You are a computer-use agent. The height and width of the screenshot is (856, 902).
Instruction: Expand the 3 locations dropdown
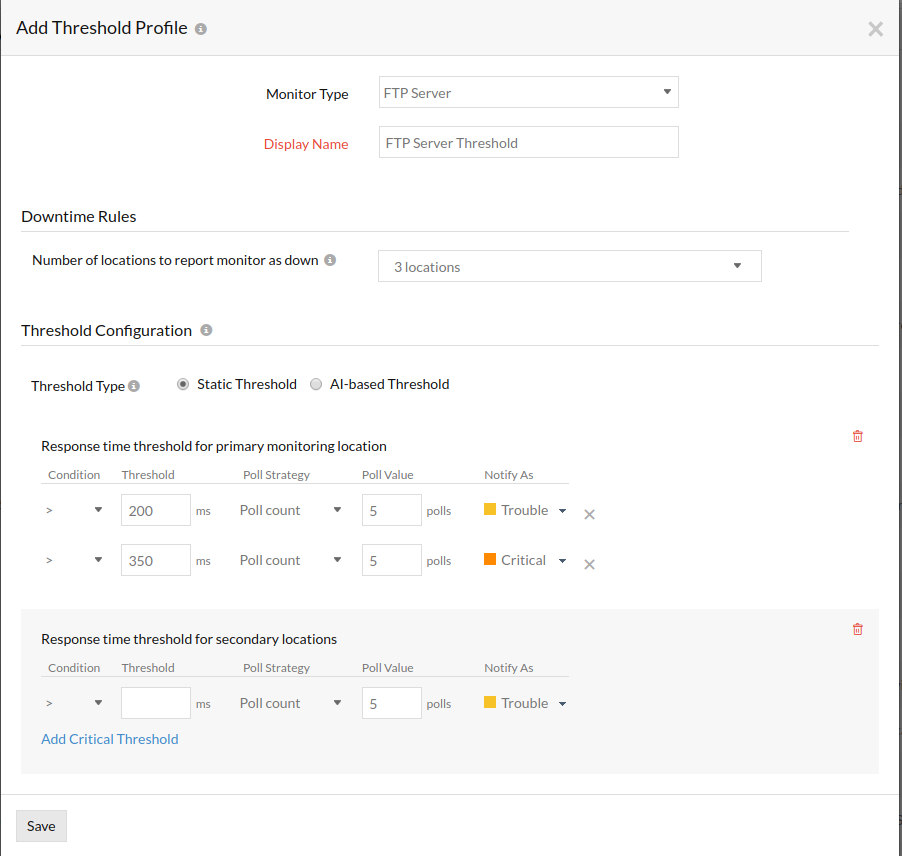click(x=569, y=267)
